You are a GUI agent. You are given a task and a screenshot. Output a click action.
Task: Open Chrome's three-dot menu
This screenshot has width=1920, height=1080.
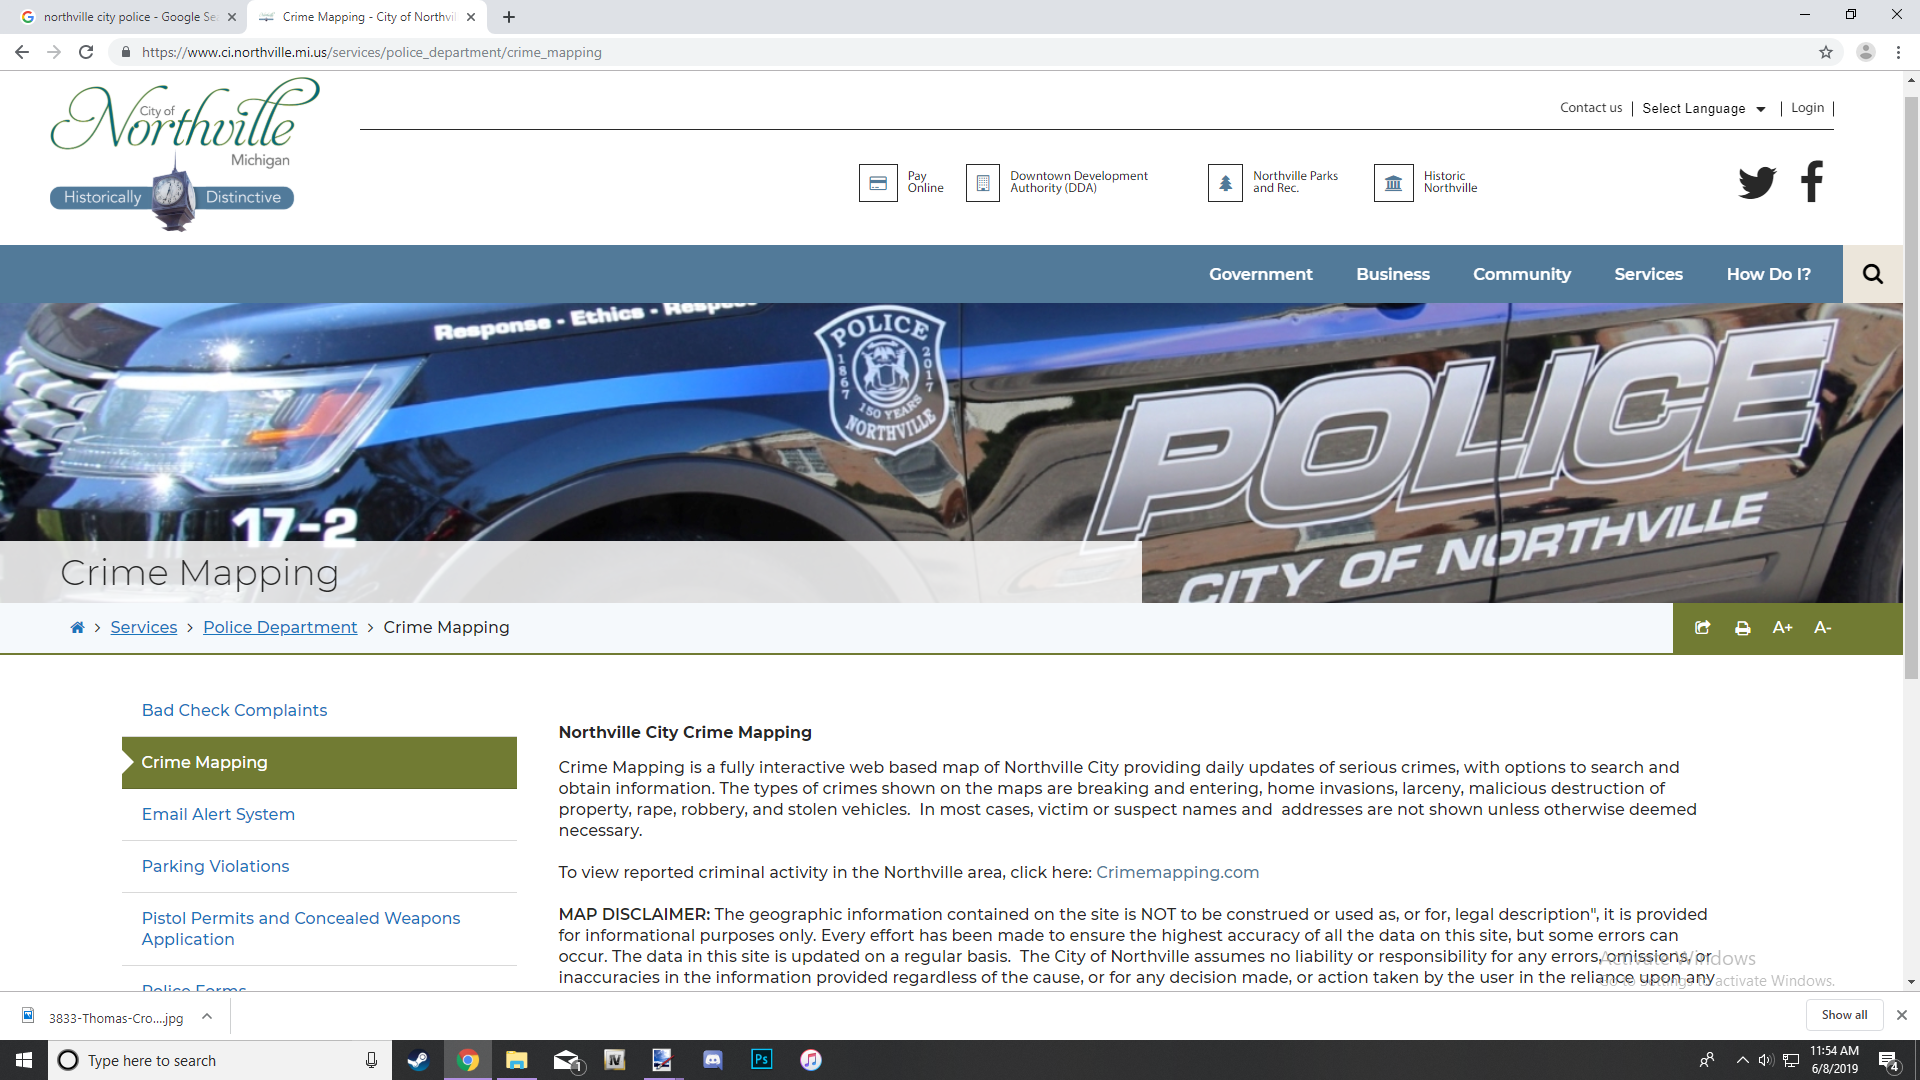[1898, 52]
